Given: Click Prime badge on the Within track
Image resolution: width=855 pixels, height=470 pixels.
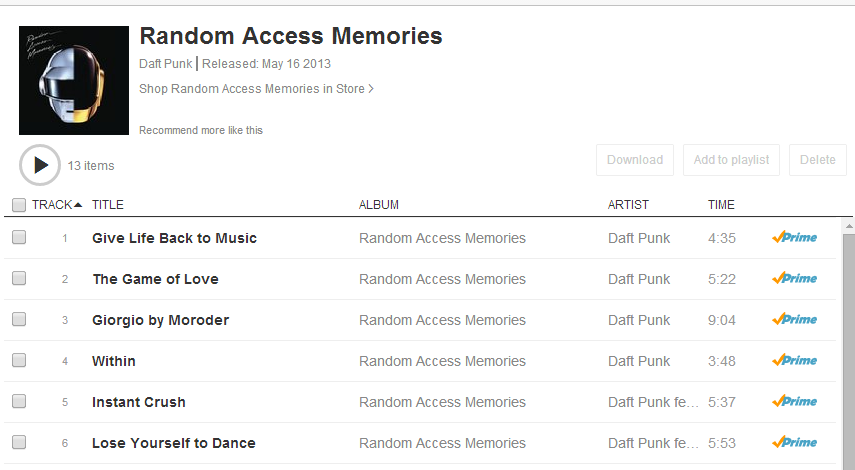Looking at the screenshot, I should point(794,361).
